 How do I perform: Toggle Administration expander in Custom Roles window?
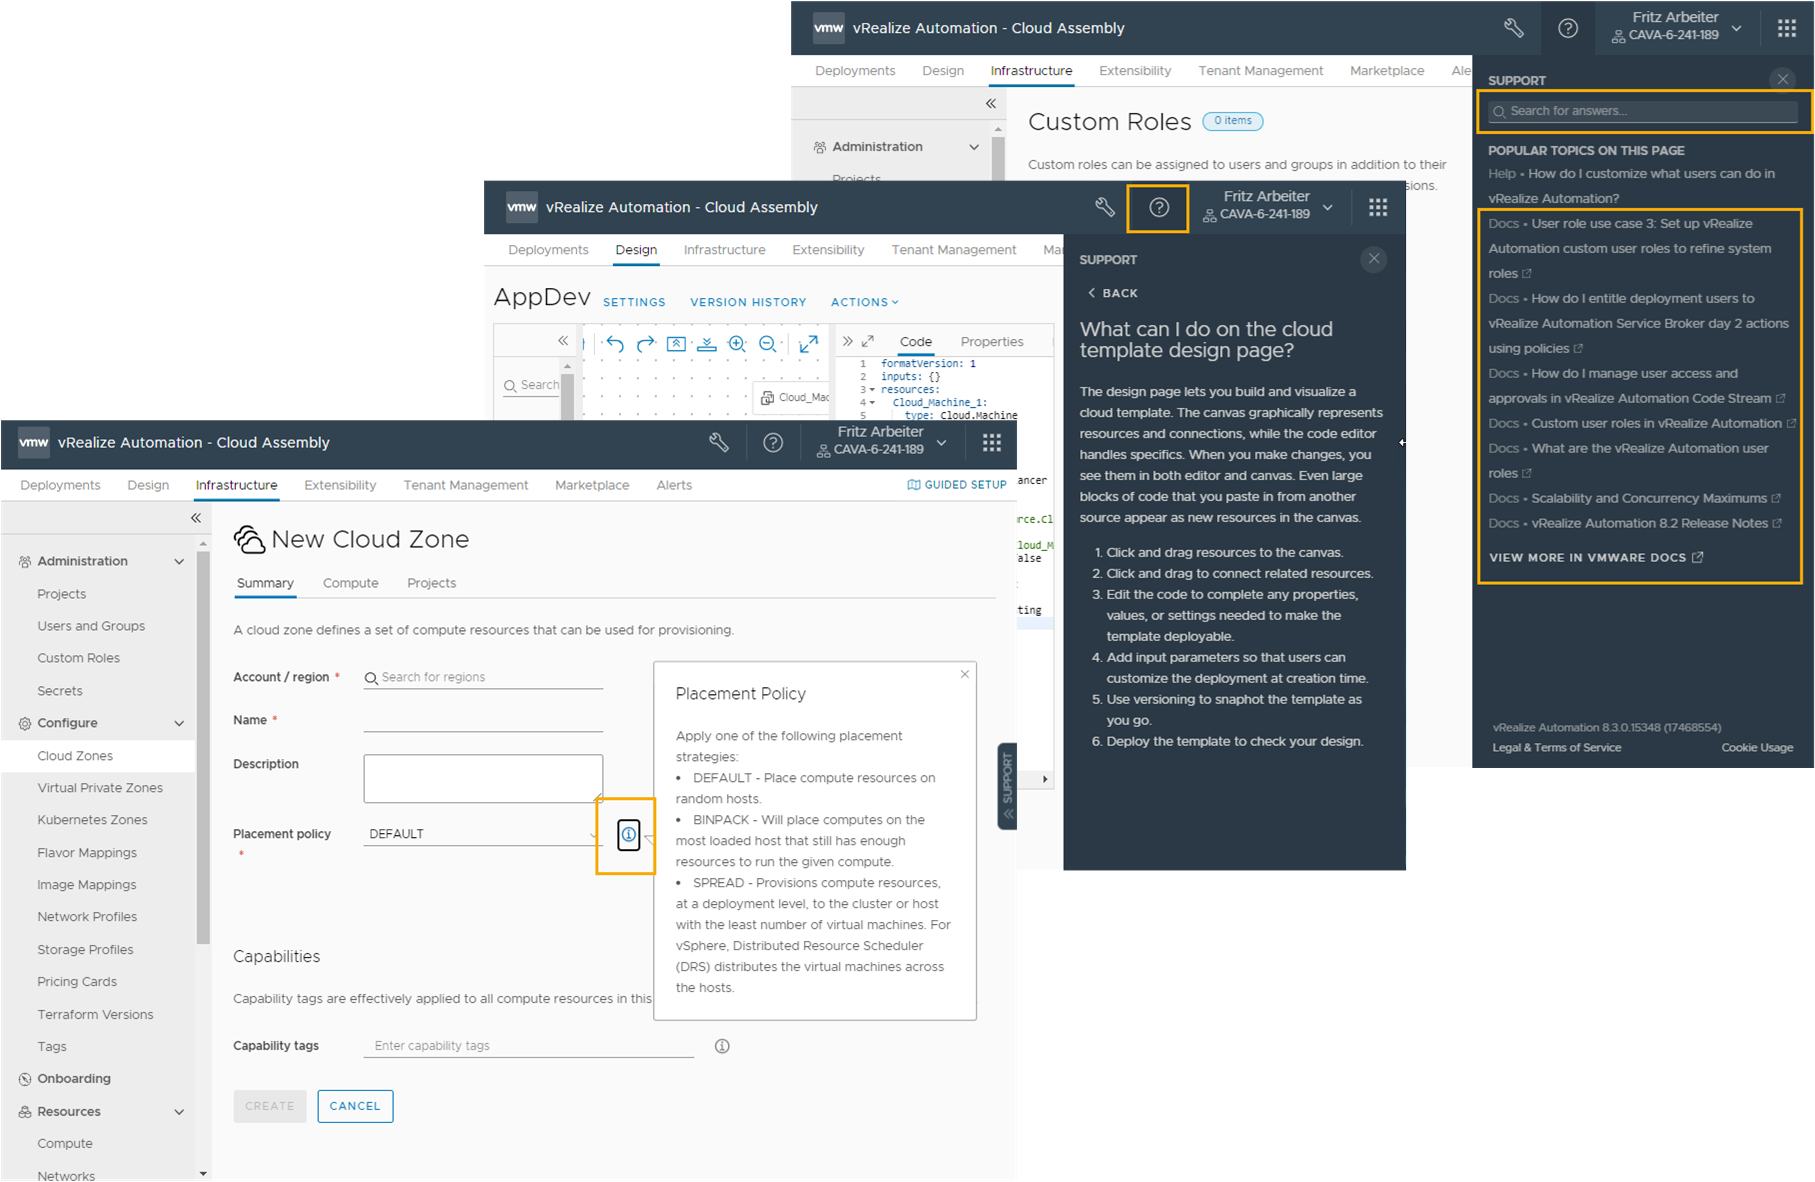click(x=974, y=147)
